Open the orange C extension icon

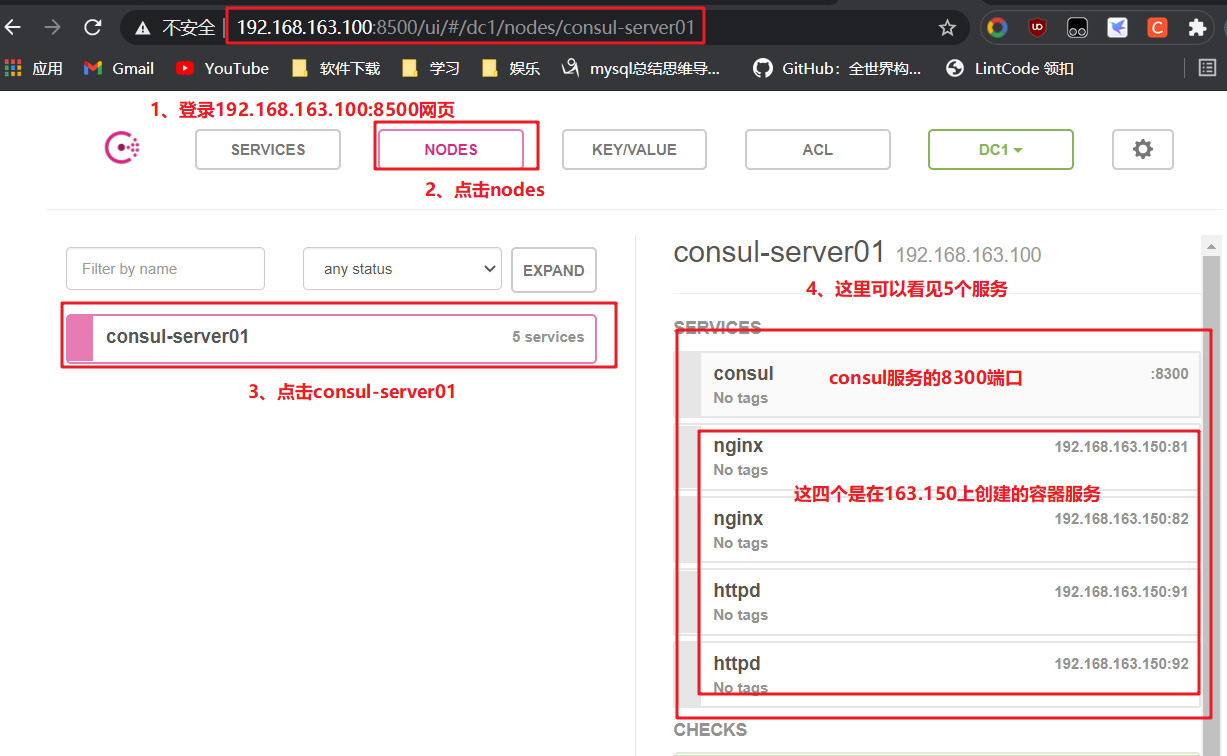pyautogui.click(x=1157, y=28)
